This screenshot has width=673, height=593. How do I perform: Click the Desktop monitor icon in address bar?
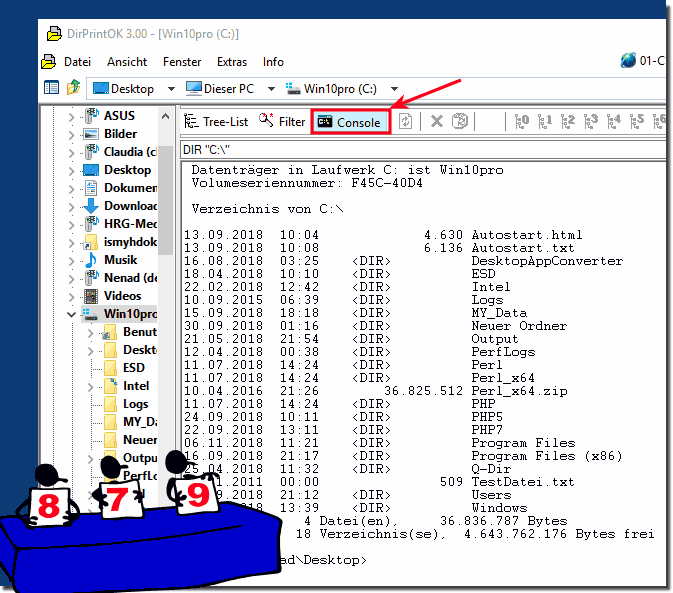[x=101, y=88]
